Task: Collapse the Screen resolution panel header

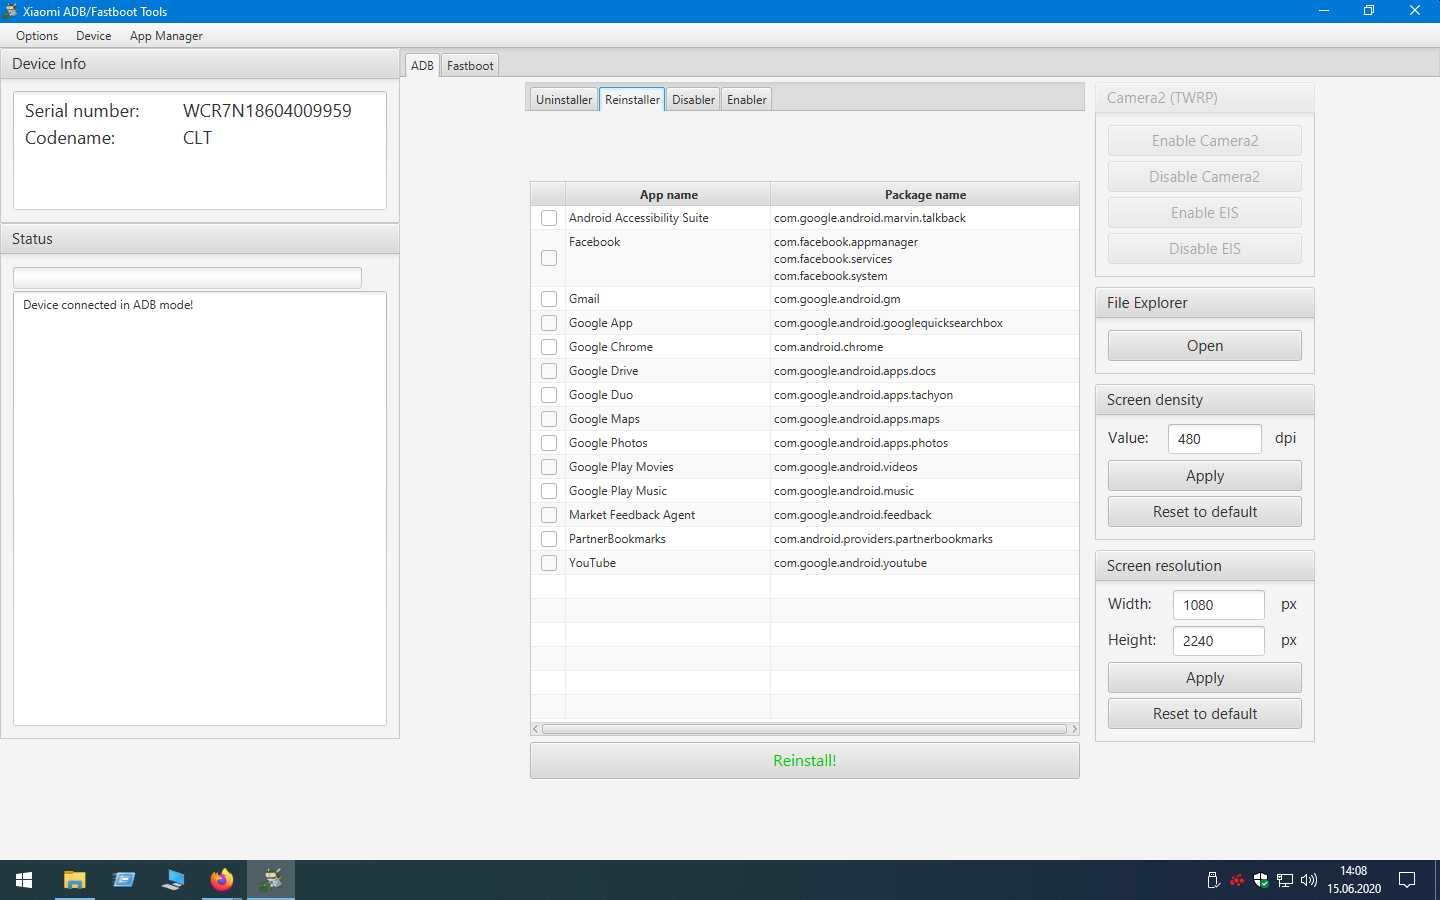Action: coord(1205,566)
